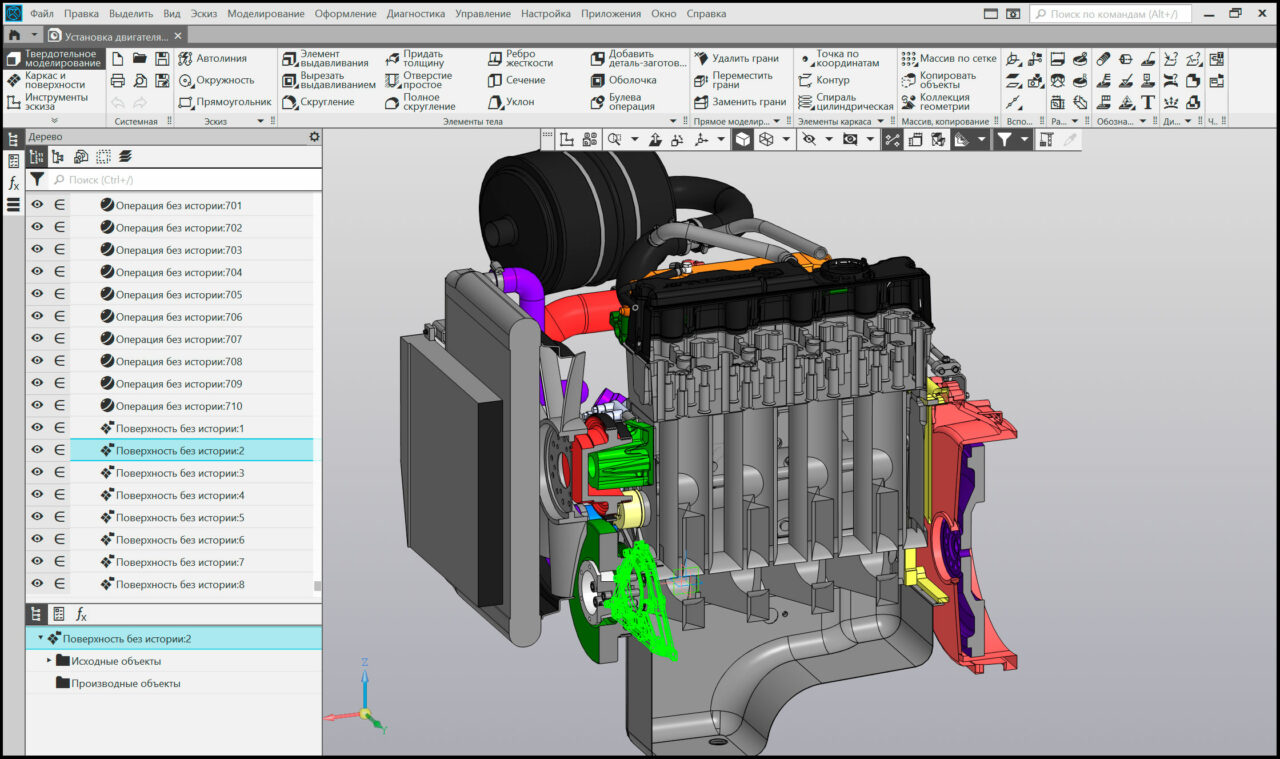Viewport: 1280px width, 759px height.
Task: Open the Диагностика menu
Action: [415, 14]
